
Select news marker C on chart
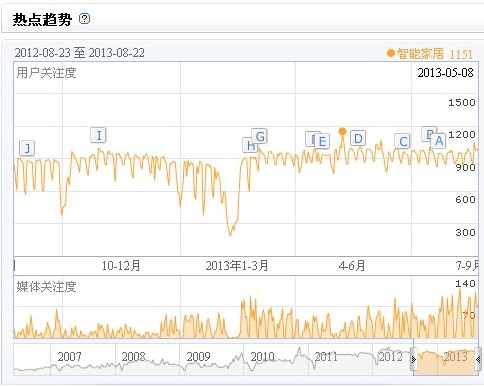click(x=402, y=141)
